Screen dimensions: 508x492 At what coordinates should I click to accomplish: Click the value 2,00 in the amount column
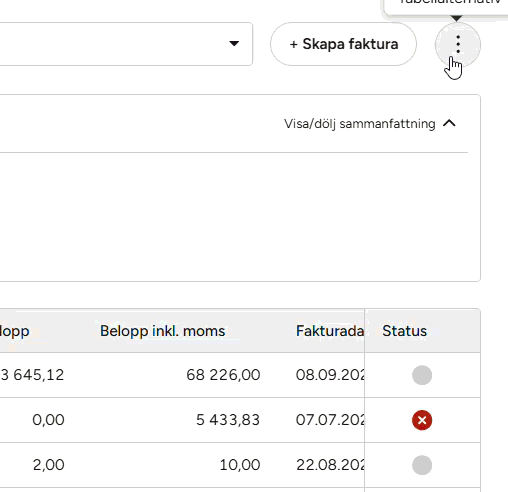[x=48, y=465]
